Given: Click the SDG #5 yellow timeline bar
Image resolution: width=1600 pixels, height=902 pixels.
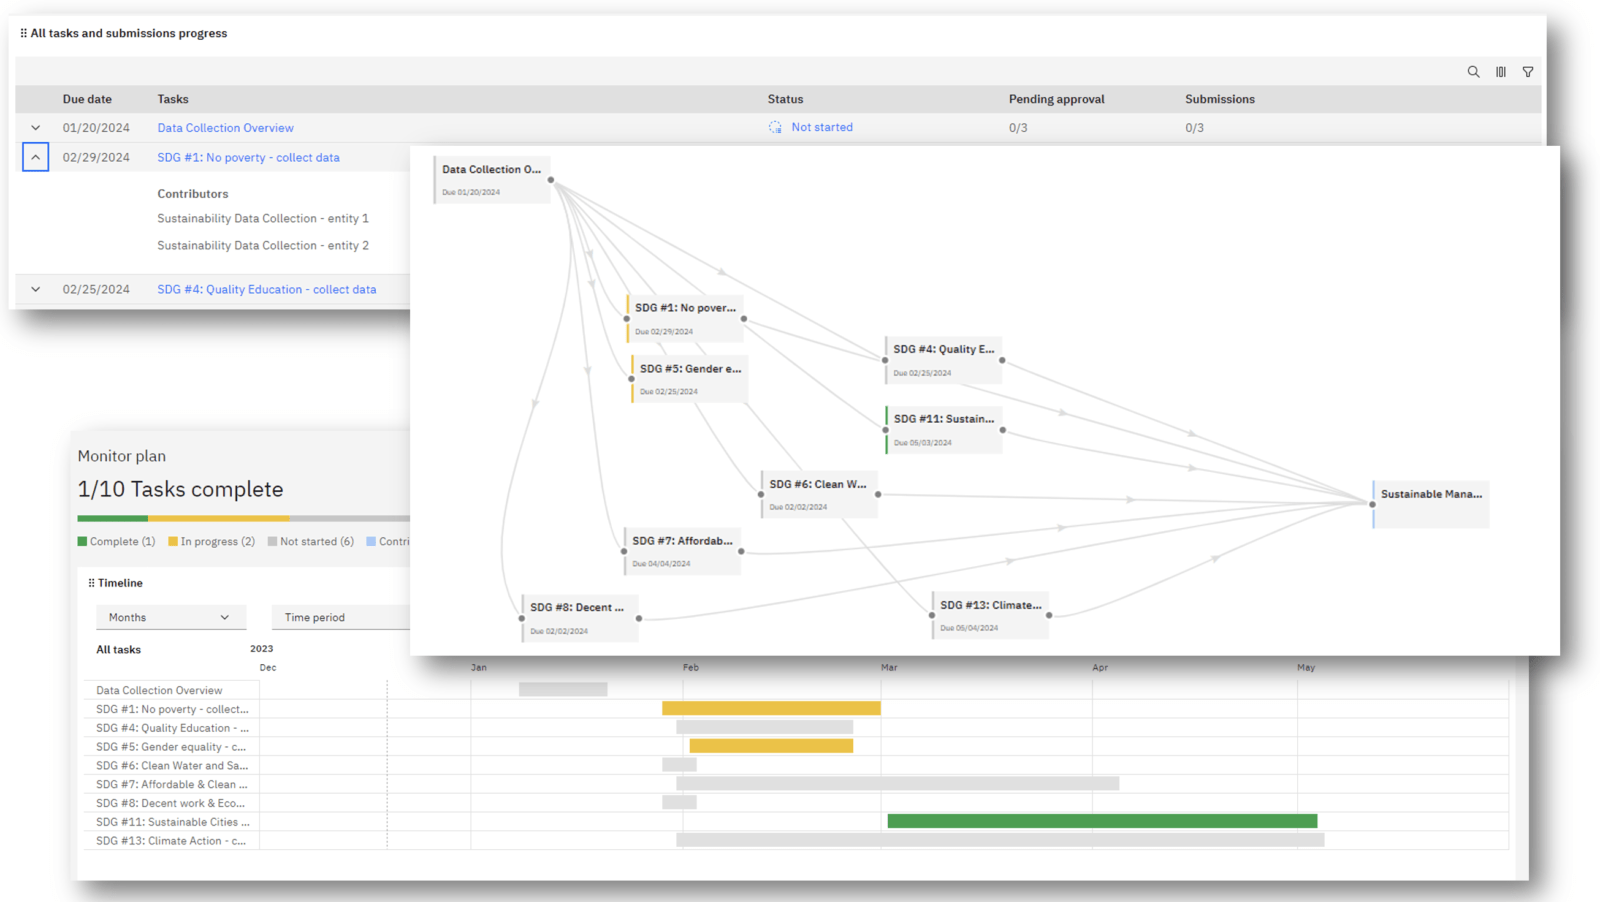Looking at the screenshot, I should 771,746.
